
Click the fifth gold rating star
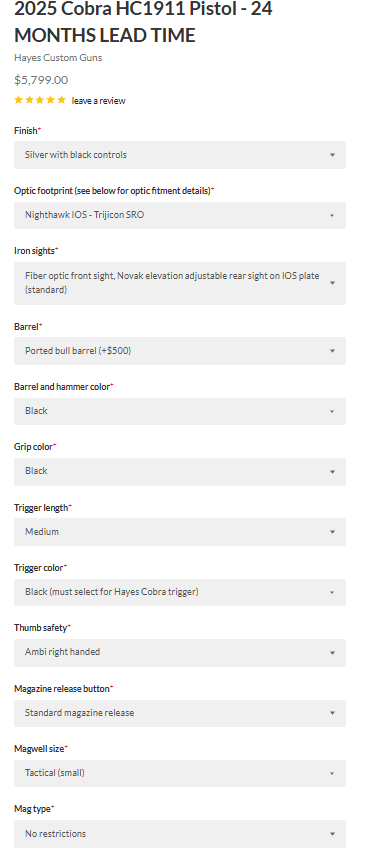pyautogui.click(x=61, y=100)
